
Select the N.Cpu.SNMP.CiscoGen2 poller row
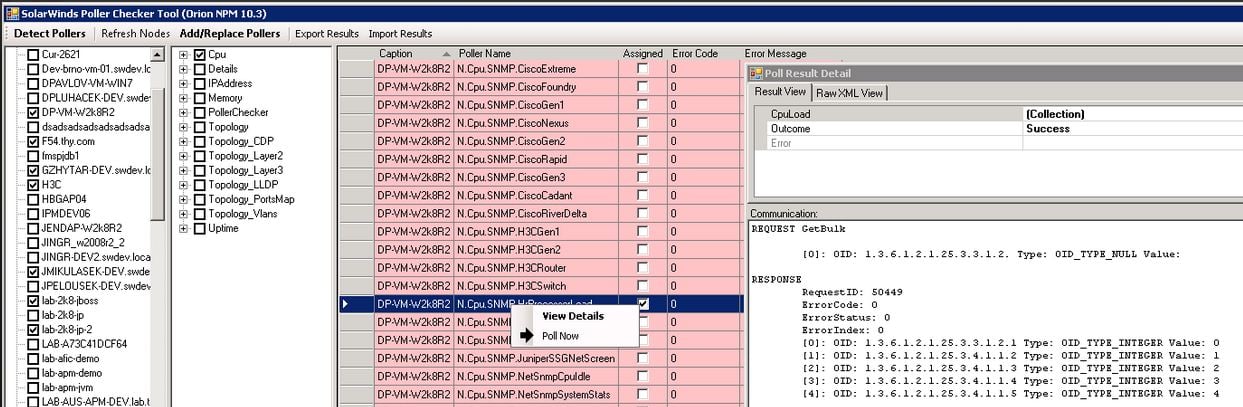point(541,141)
